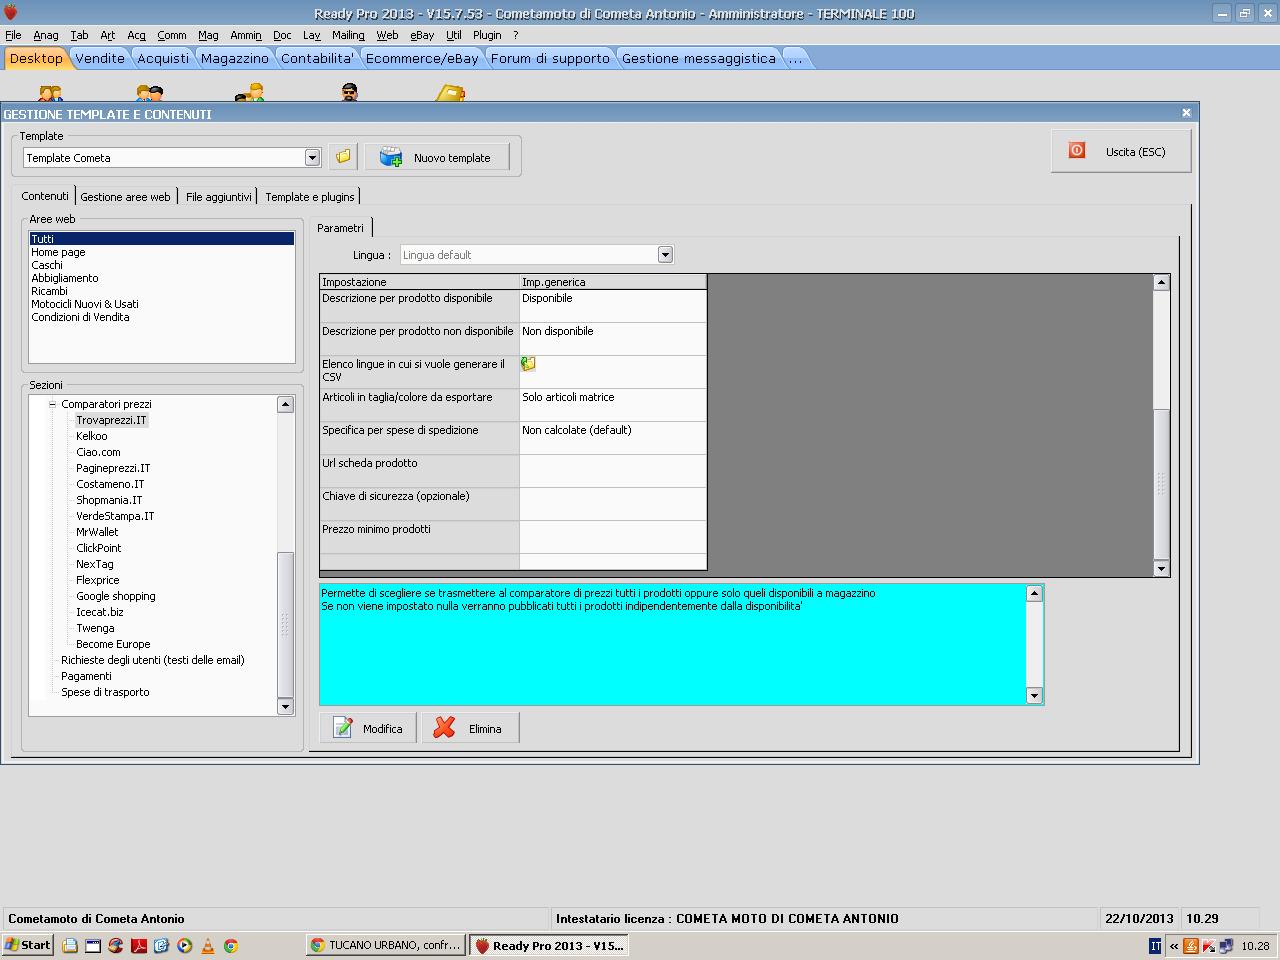This screenshot has height=960, width=1280.
Task: Click the IT language bar indicator
Action: [1155, 945]
